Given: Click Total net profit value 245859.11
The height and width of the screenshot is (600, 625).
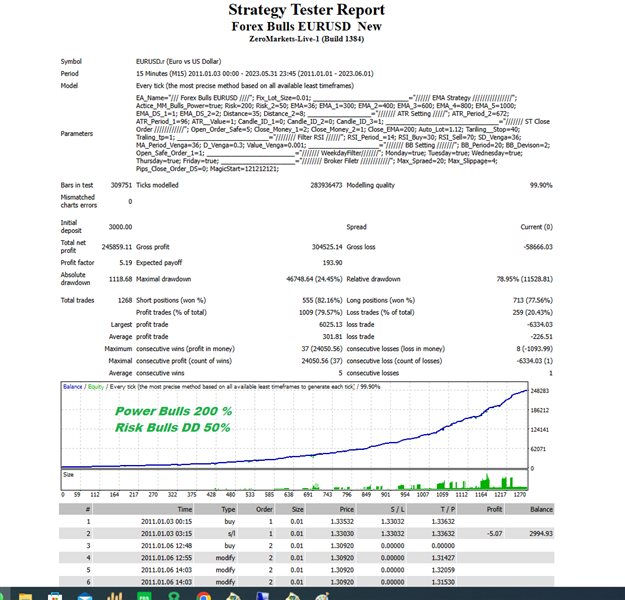Looking at the screenshot, I should coord(117,247).
